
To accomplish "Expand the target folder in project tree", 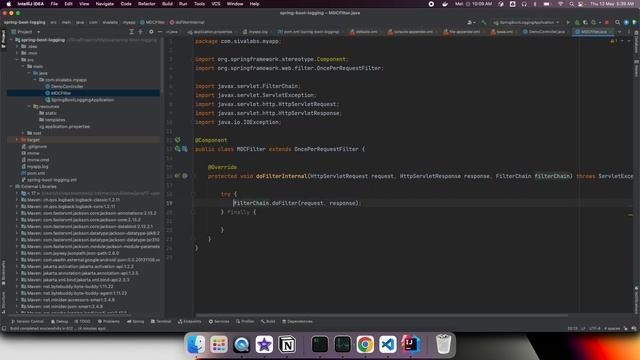I will [x=18, y=140].
